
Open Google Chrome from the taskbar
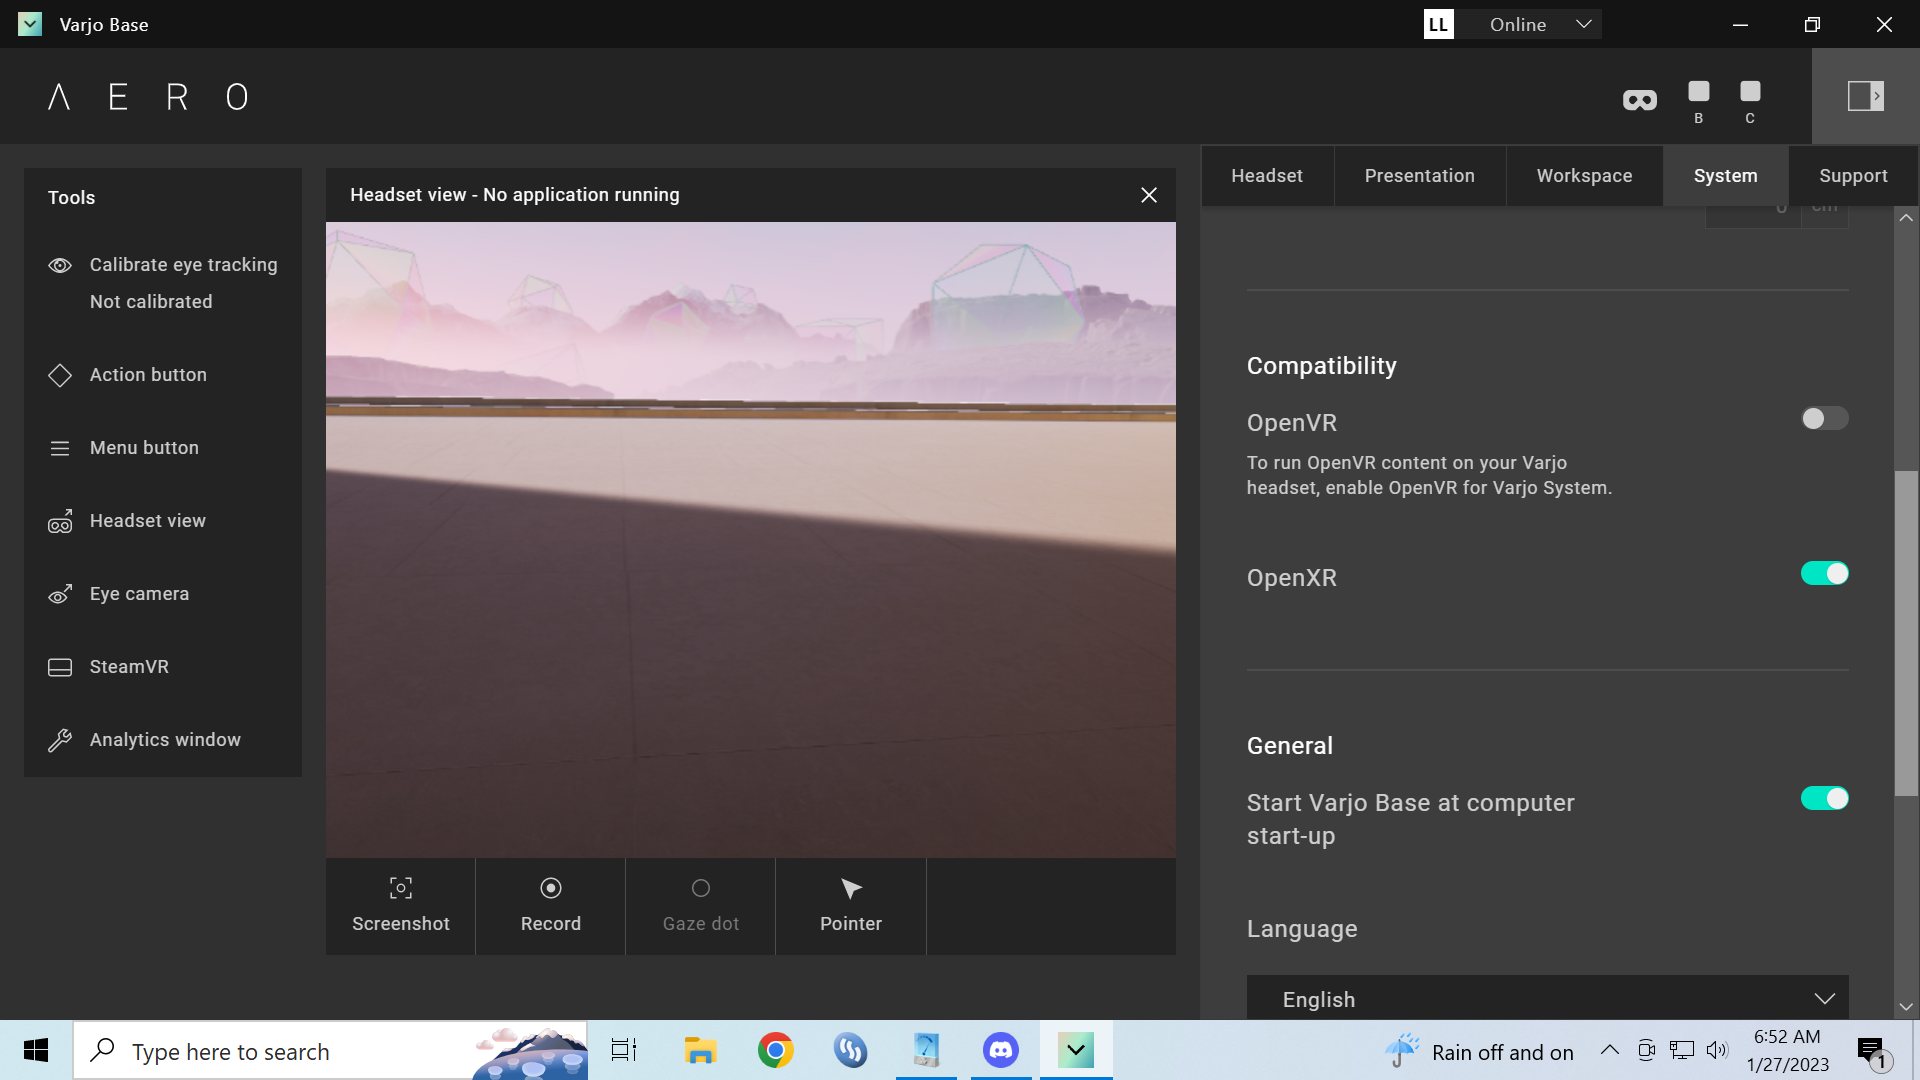[775, 1050]
